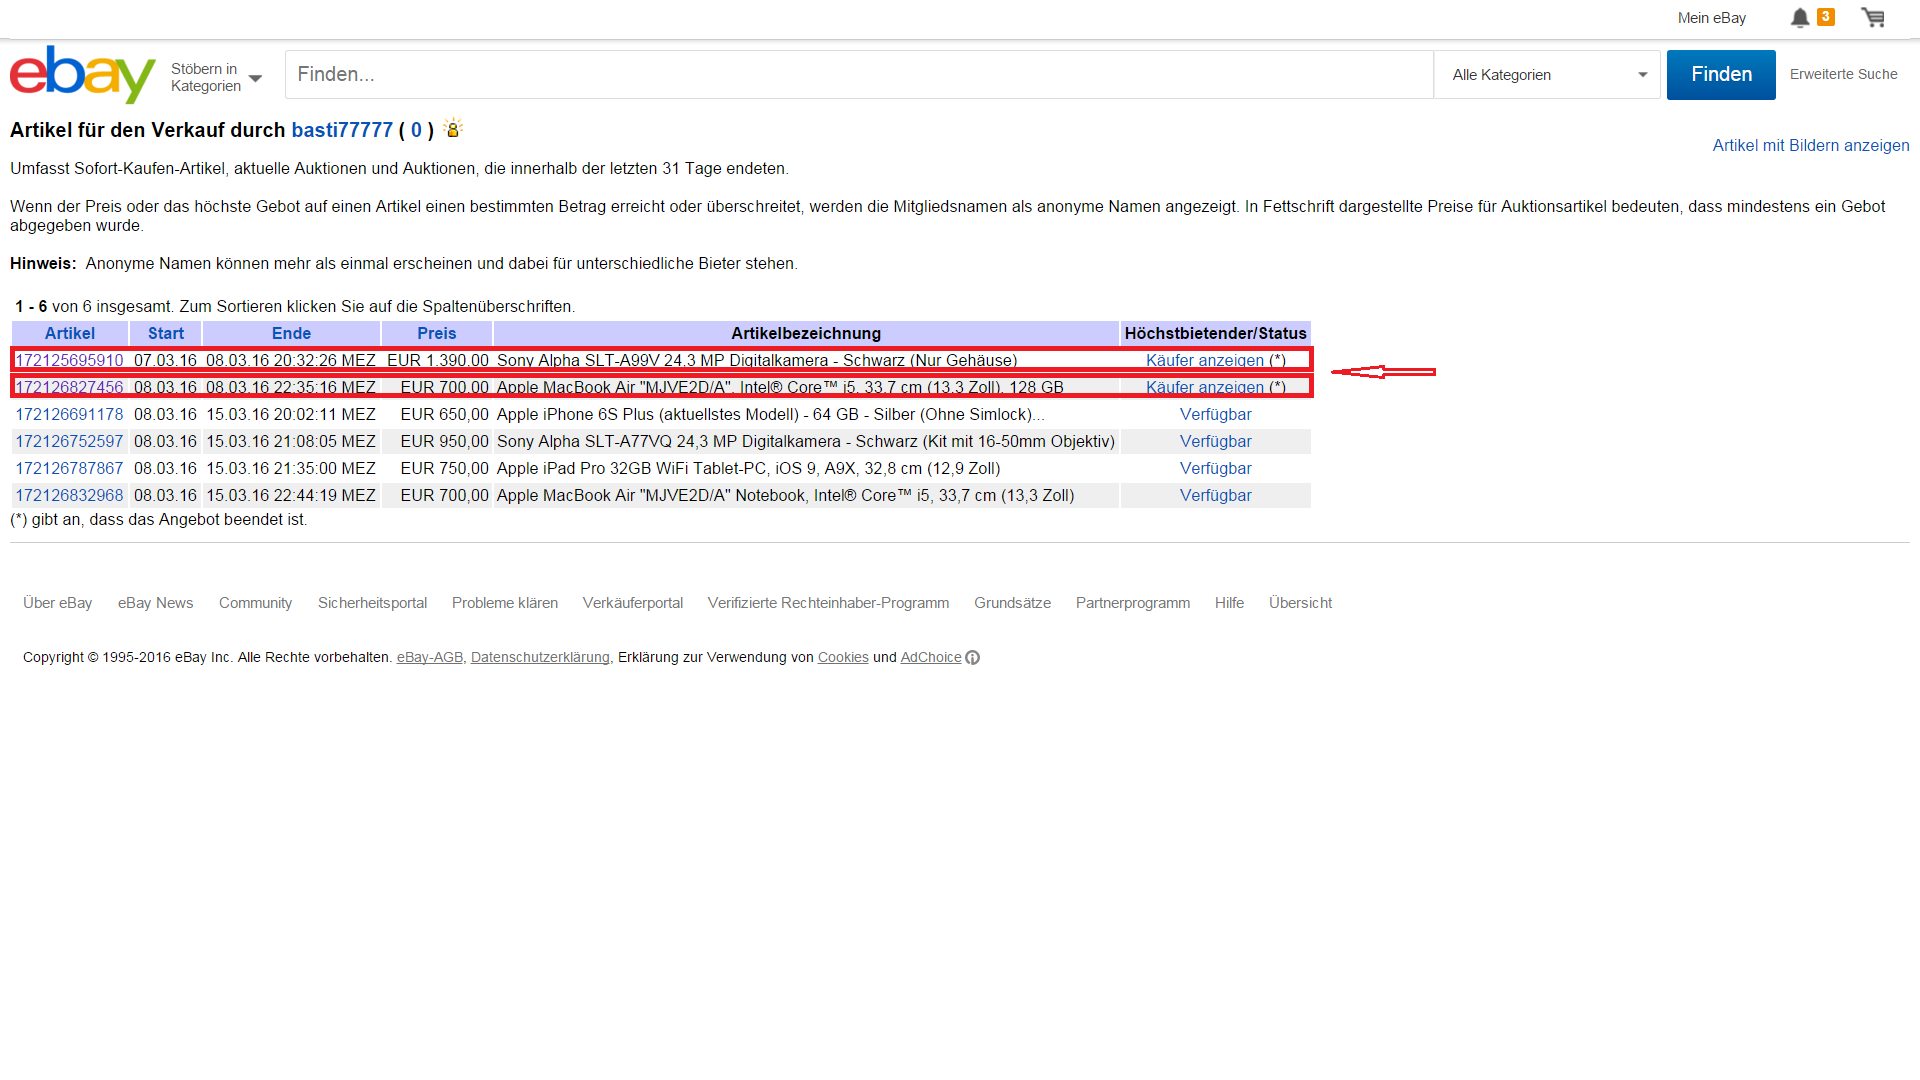Open item number 172126832968
The width and height of the screenshot is (1920, 1080).
point(69,495)
